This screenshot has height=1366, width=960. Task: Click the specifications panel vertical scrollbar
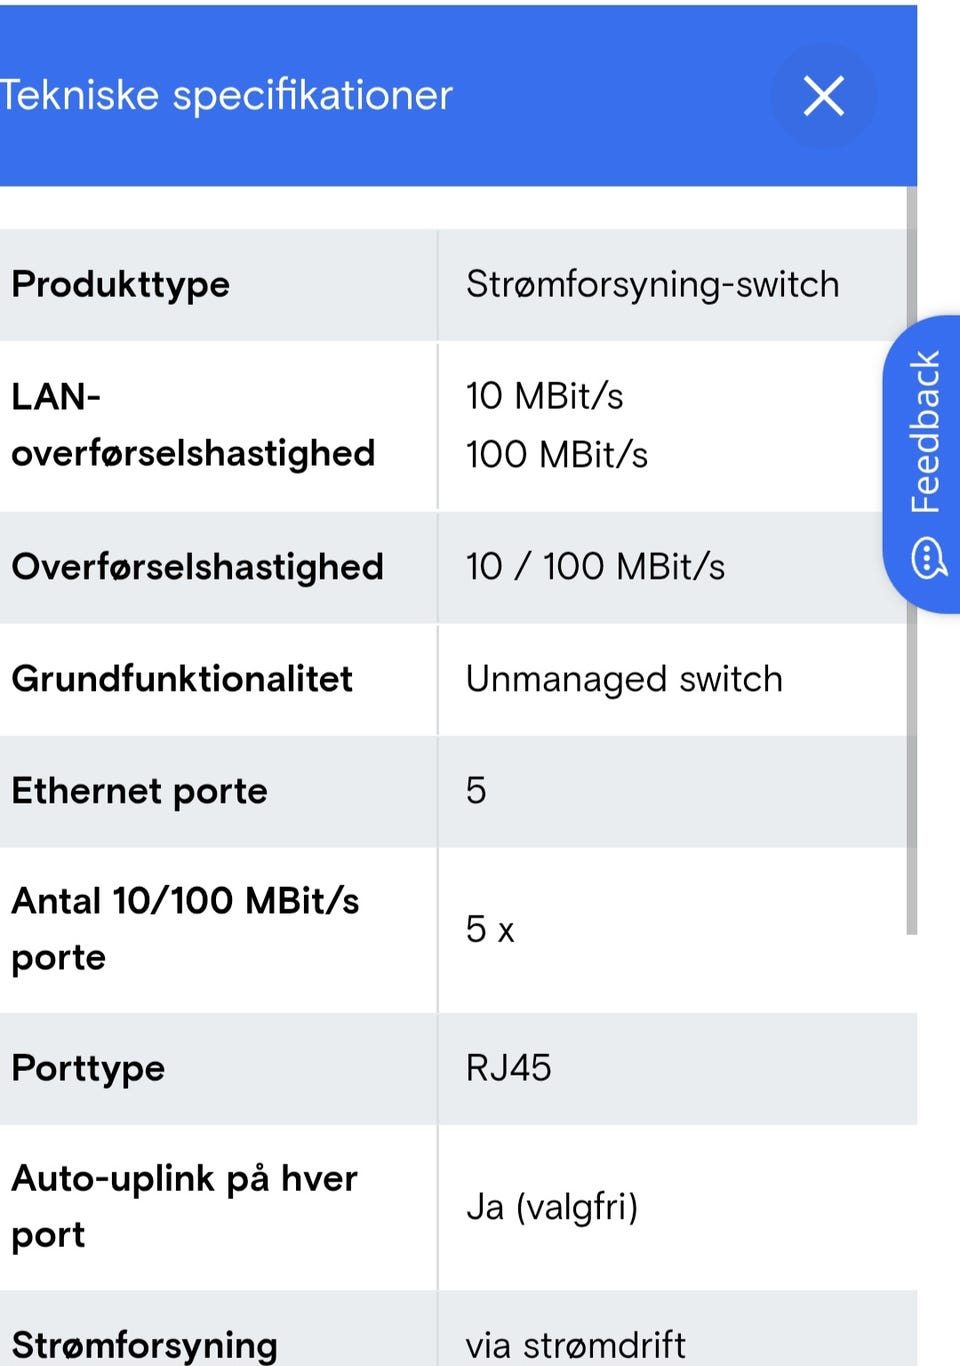[x=911, y=560]
